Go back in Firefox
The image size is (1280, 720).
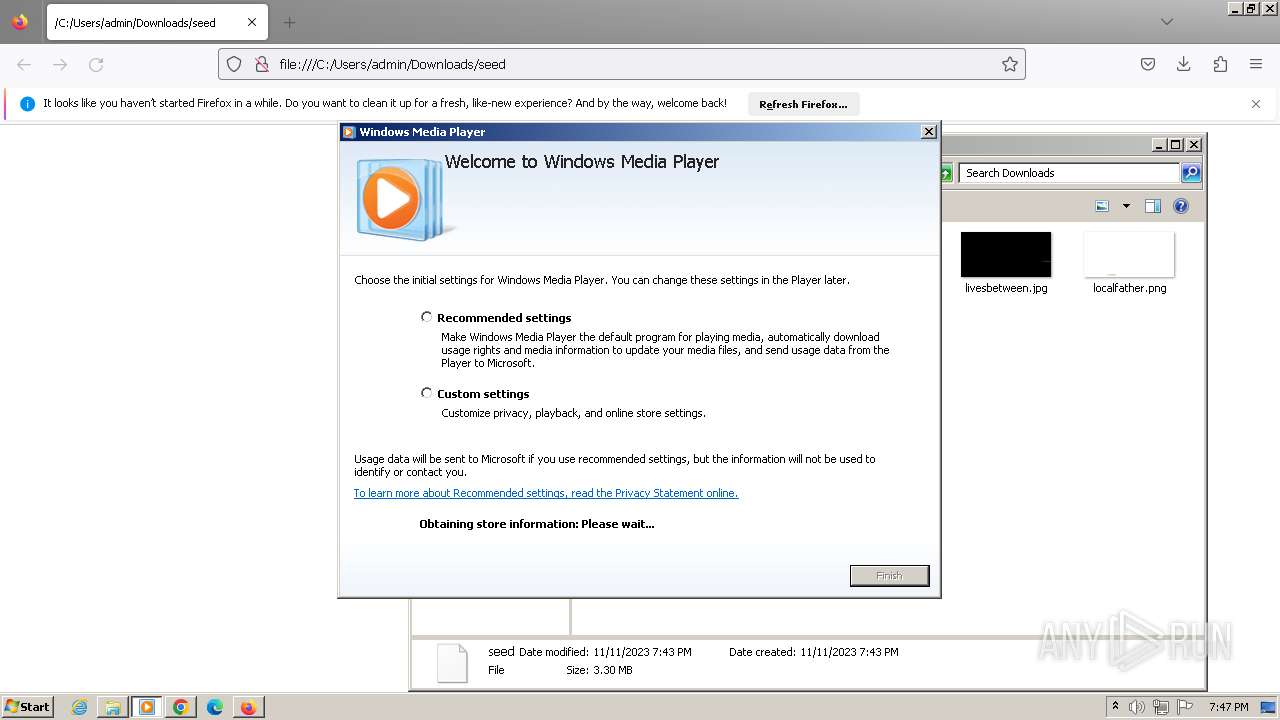(24, 64)
